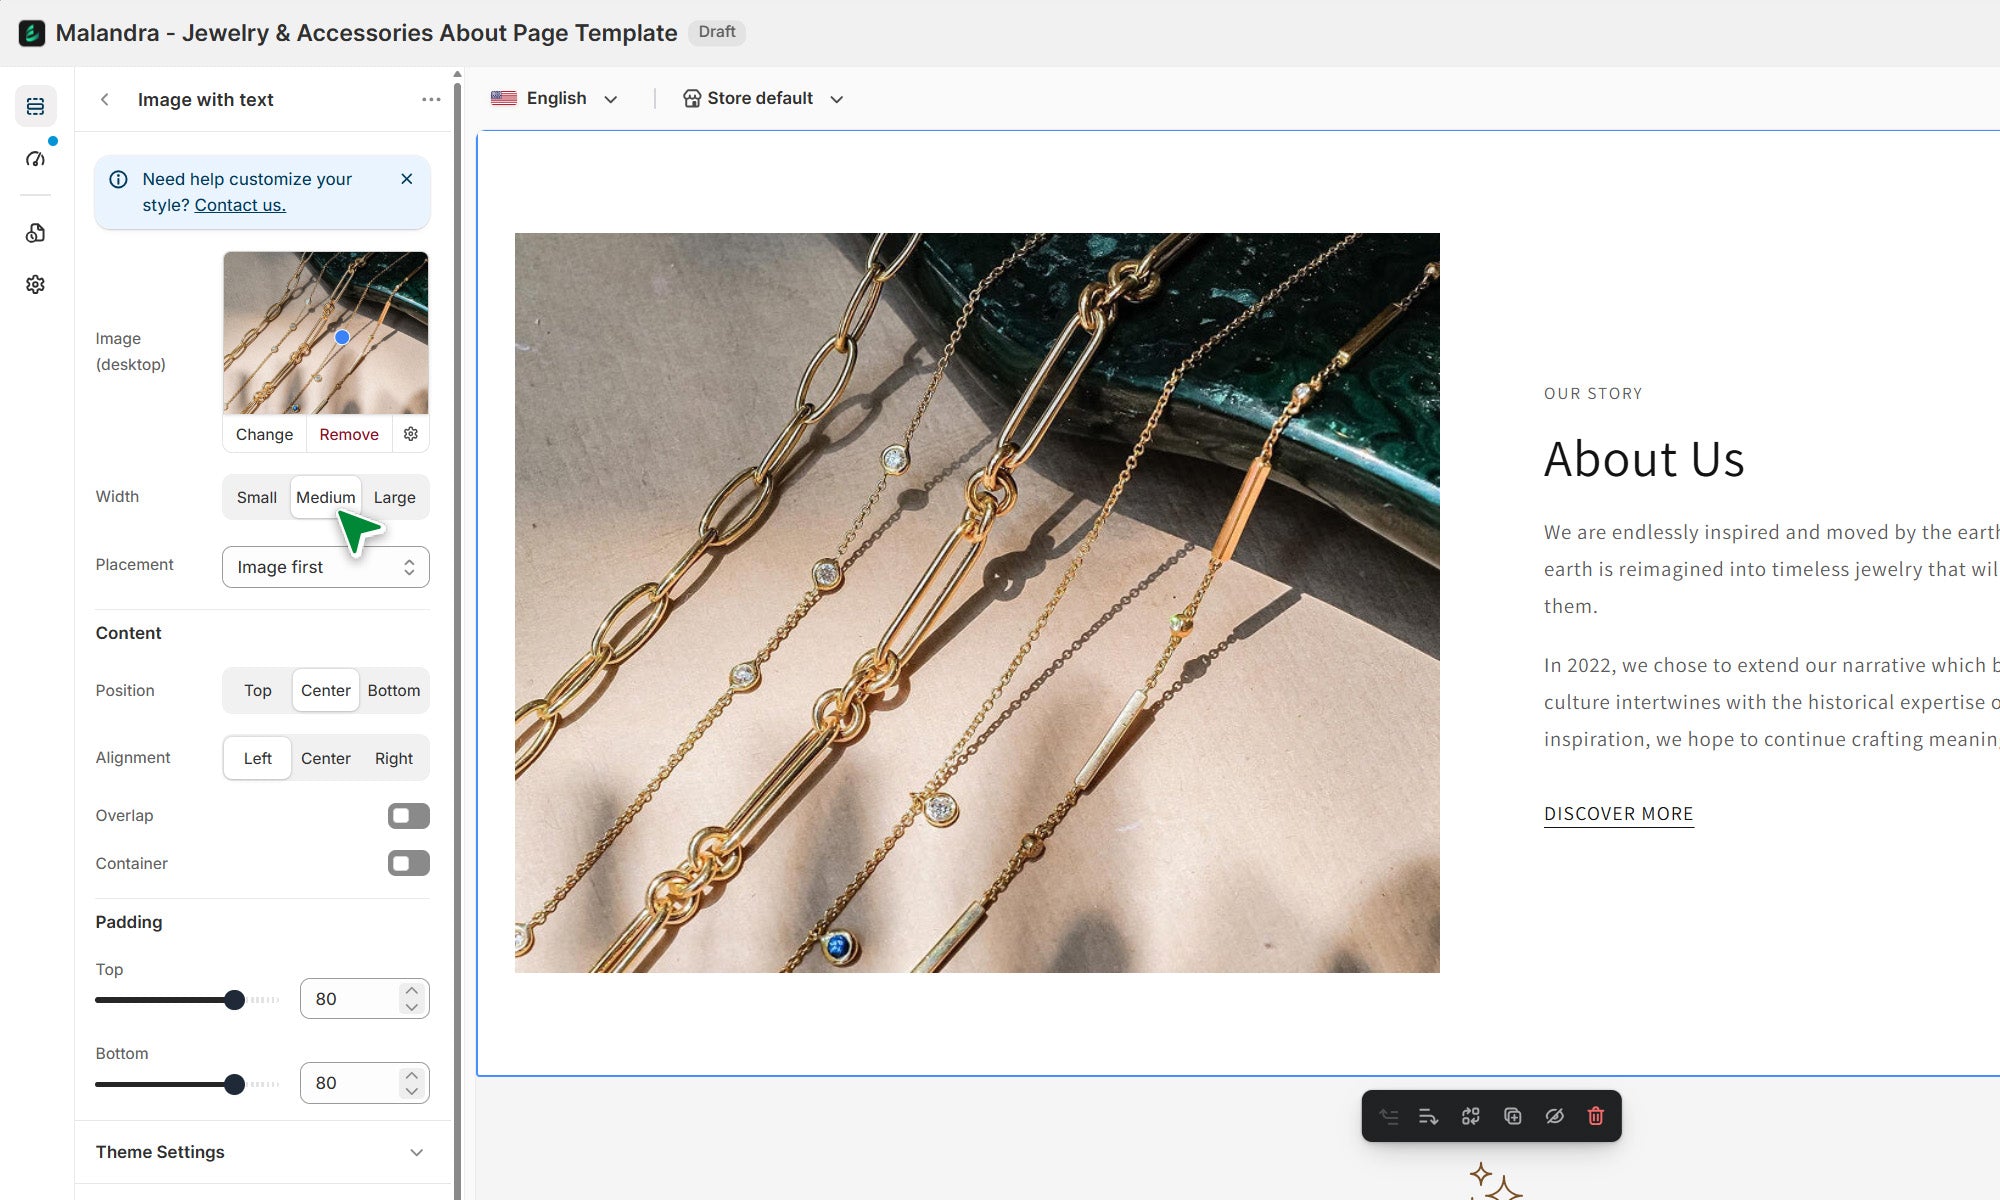Open the three-dots menu for Image with text
Image resolution: width=2000 pixels, height=1200 pixels.
click(x=431, y=99)
